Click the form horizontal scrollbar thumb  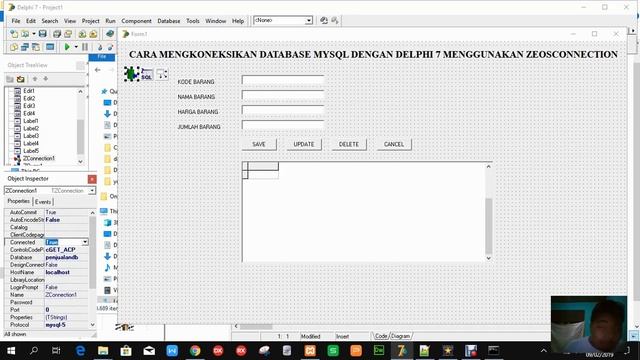click(x=256, y=327)
